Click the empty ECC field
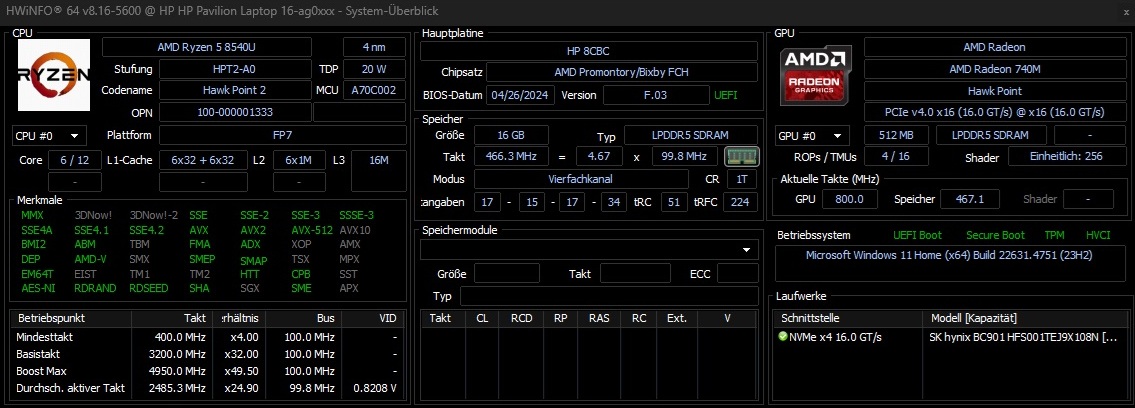Screen dimensions: 1135x408 click(x=738, y=273)
